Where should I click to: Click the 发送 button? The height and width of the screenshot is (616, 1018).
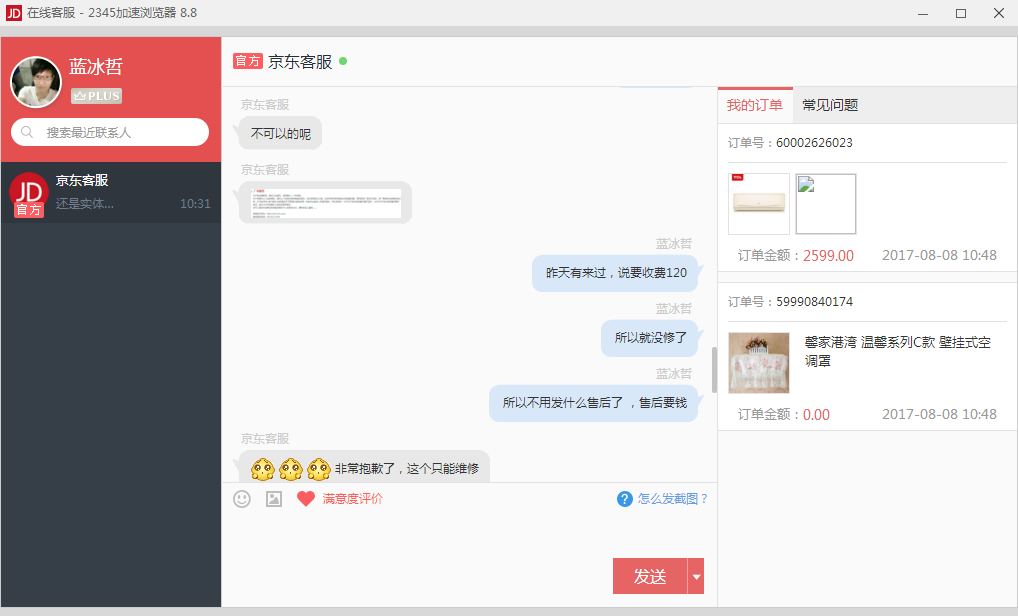click(650, 576)
